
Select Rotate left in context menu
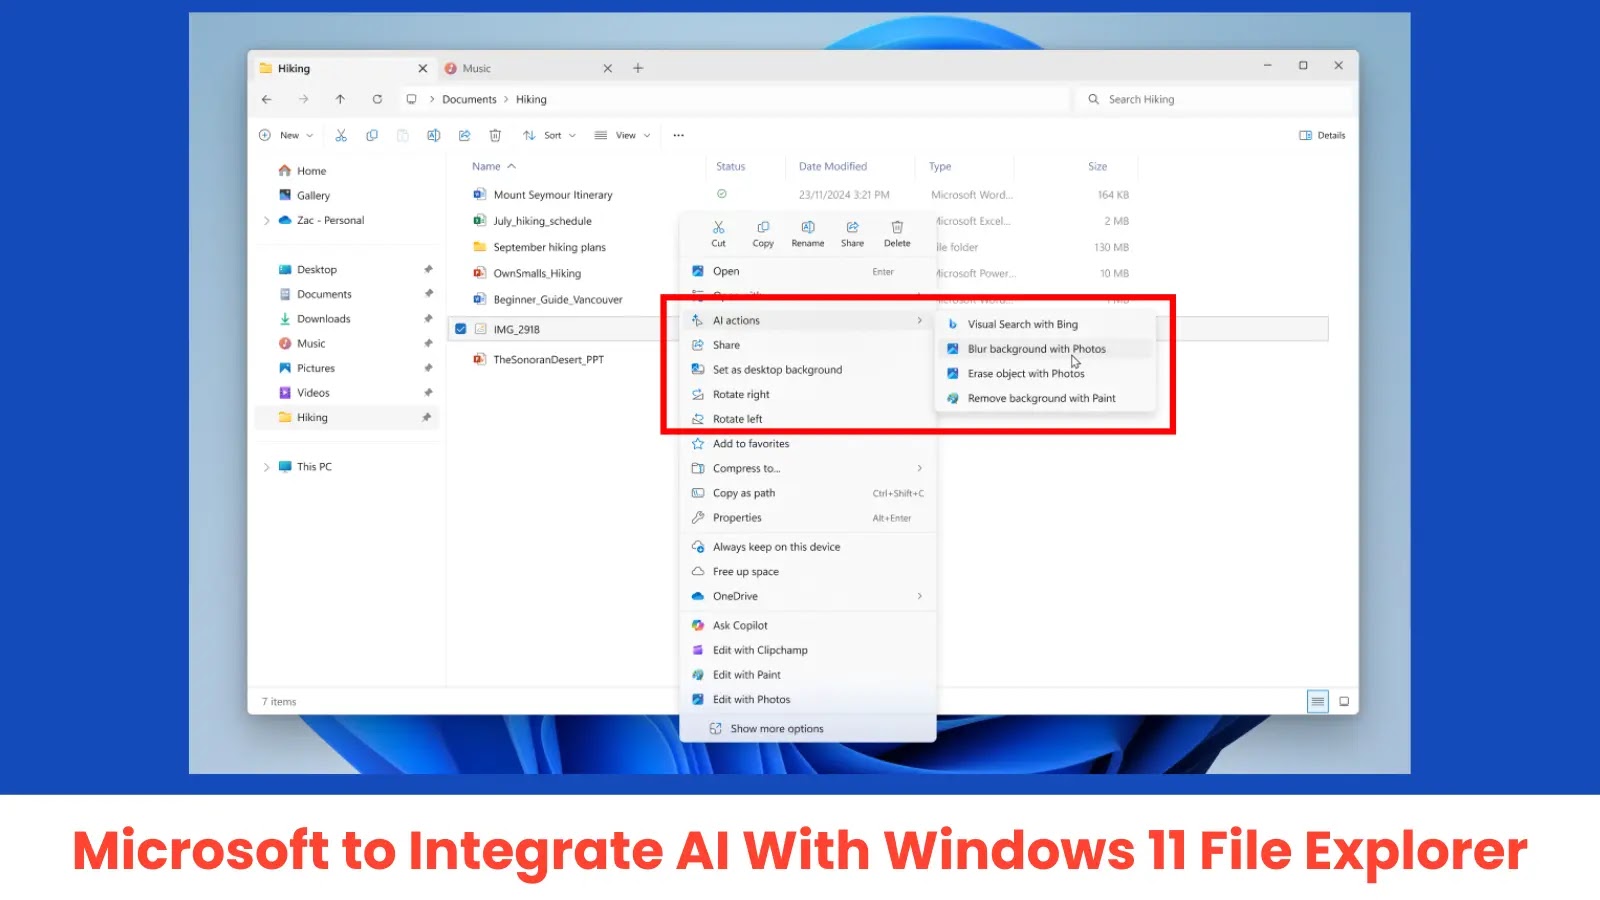[807, 420]
